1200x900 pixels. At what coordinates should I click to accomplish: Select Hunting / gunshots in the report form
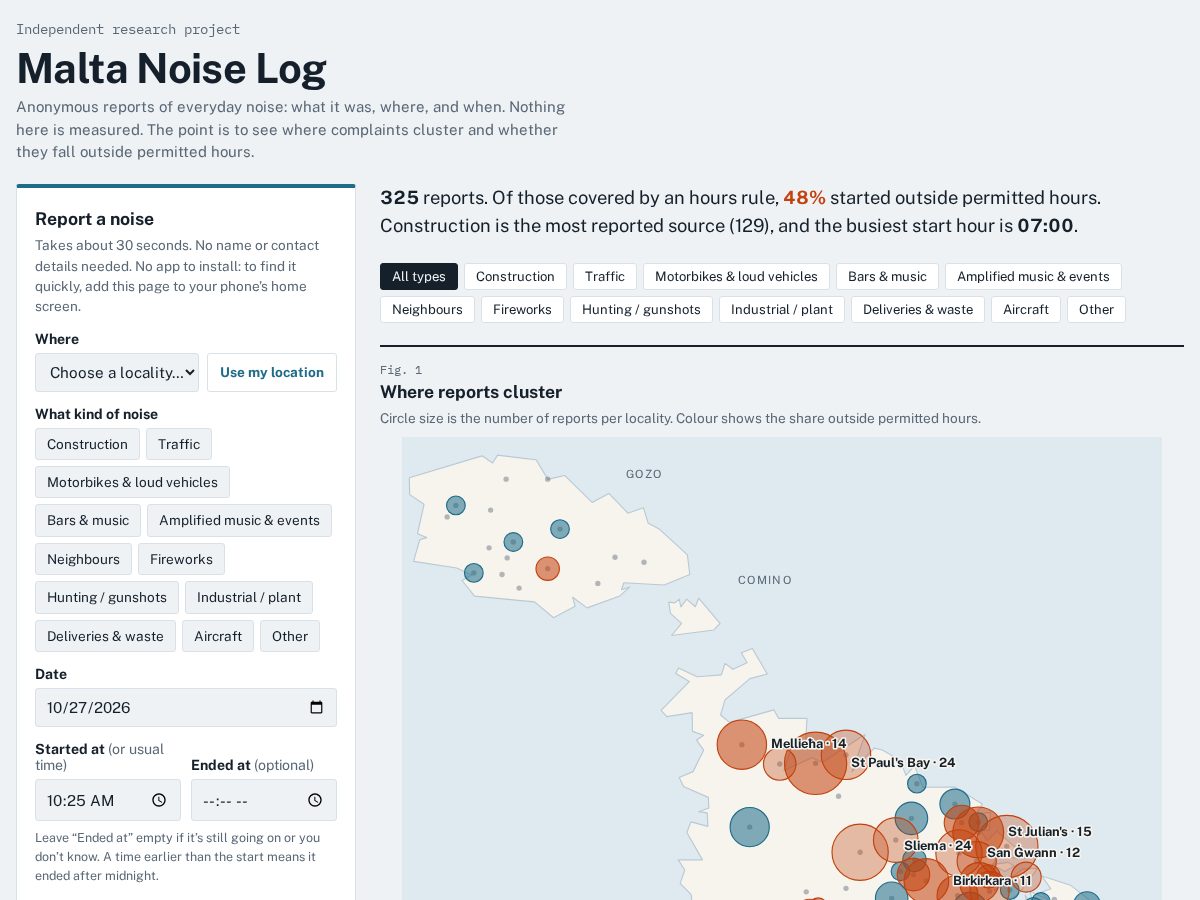(x=107, y=597)
